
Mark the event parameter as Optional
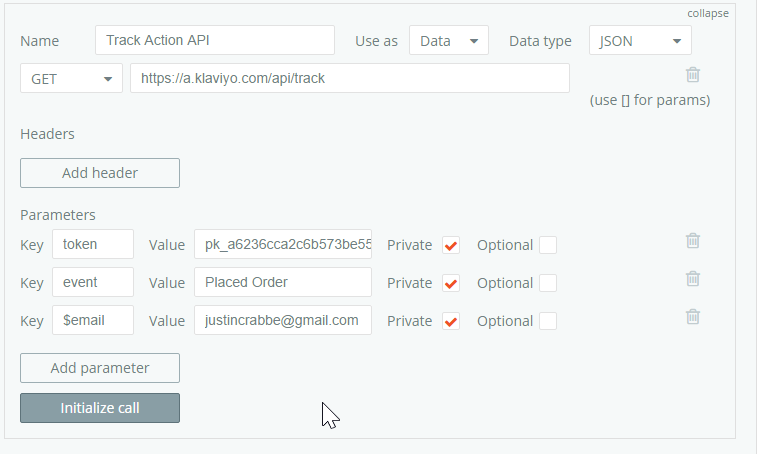coord(548,283)
